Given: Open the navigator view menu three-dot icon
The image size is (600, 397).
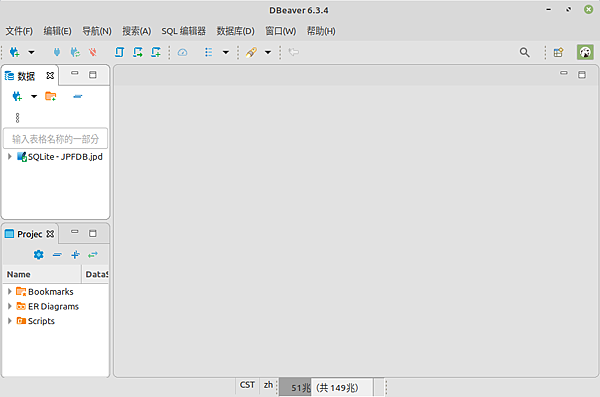Looking at the screenshot, I should (x=17, y=118).
